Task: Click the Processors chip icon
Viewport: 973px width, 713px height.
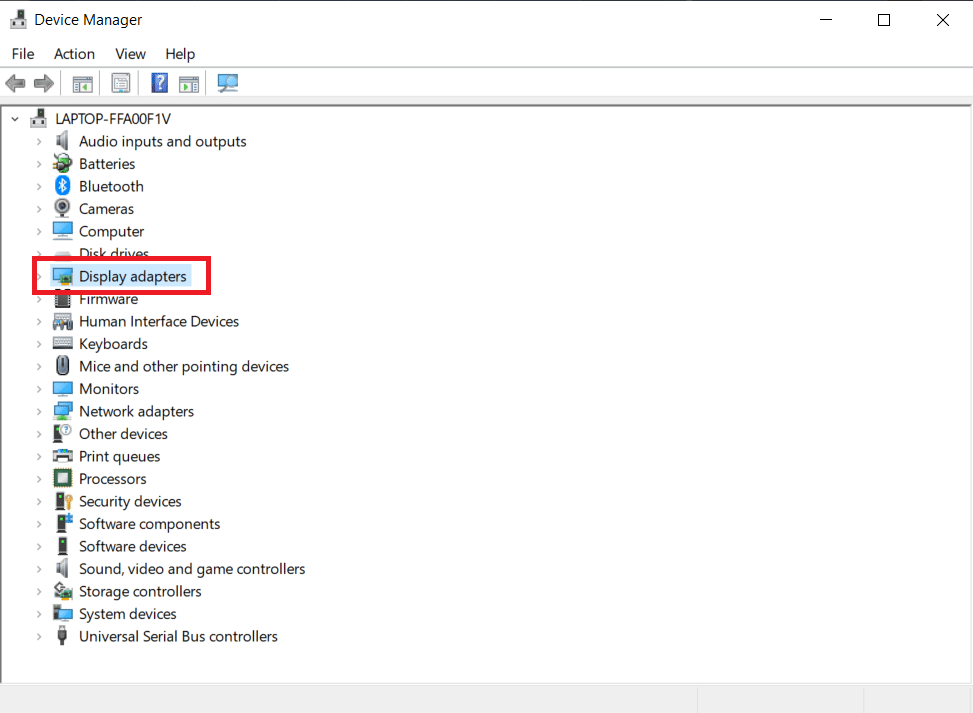Action: tap(63, 479)
